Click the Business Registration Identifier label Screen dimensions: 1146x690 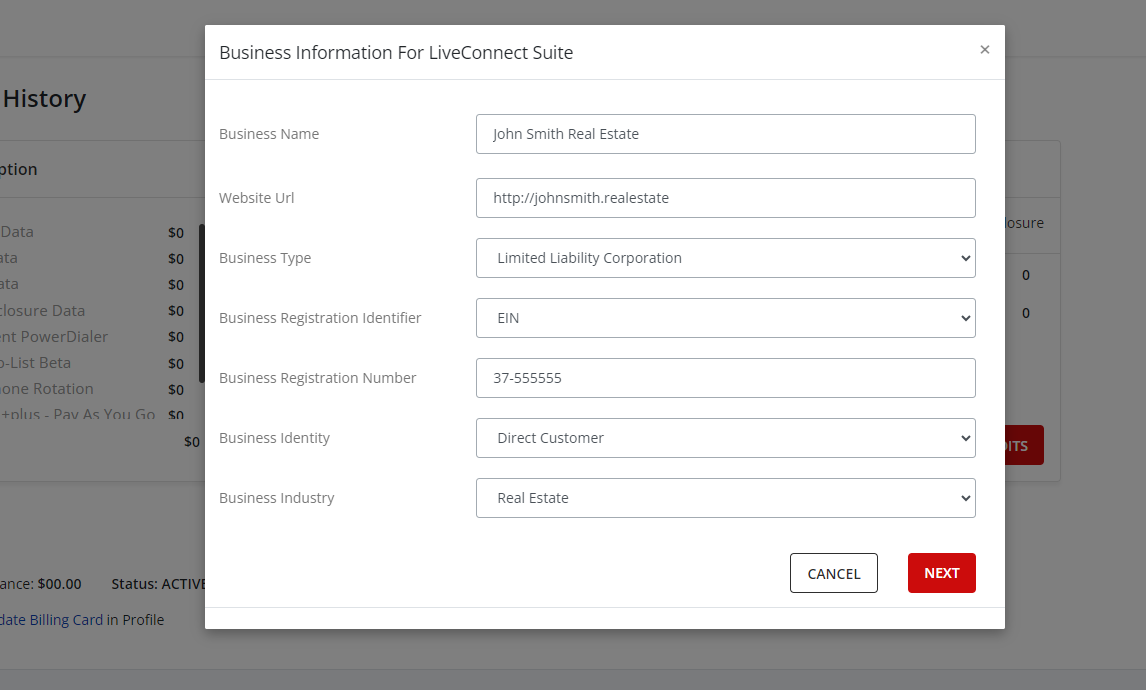click(320, 318)
